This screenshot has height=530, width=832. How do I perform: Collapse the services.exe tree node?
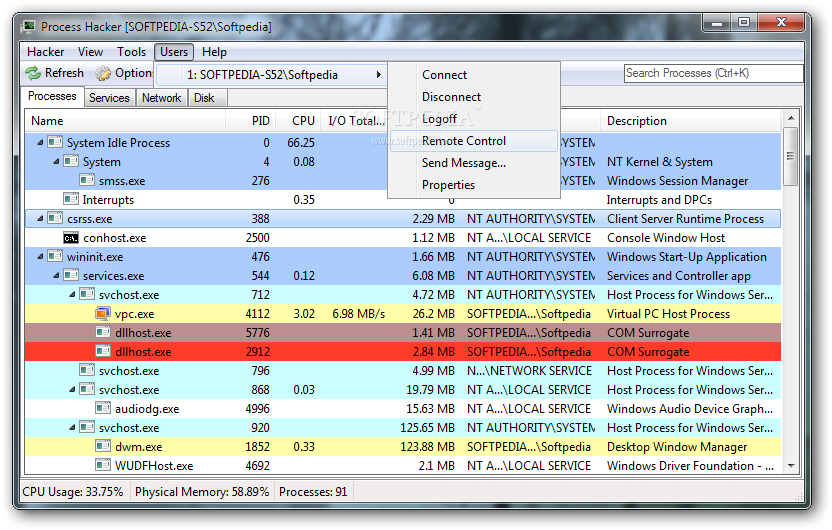[56, 276]
